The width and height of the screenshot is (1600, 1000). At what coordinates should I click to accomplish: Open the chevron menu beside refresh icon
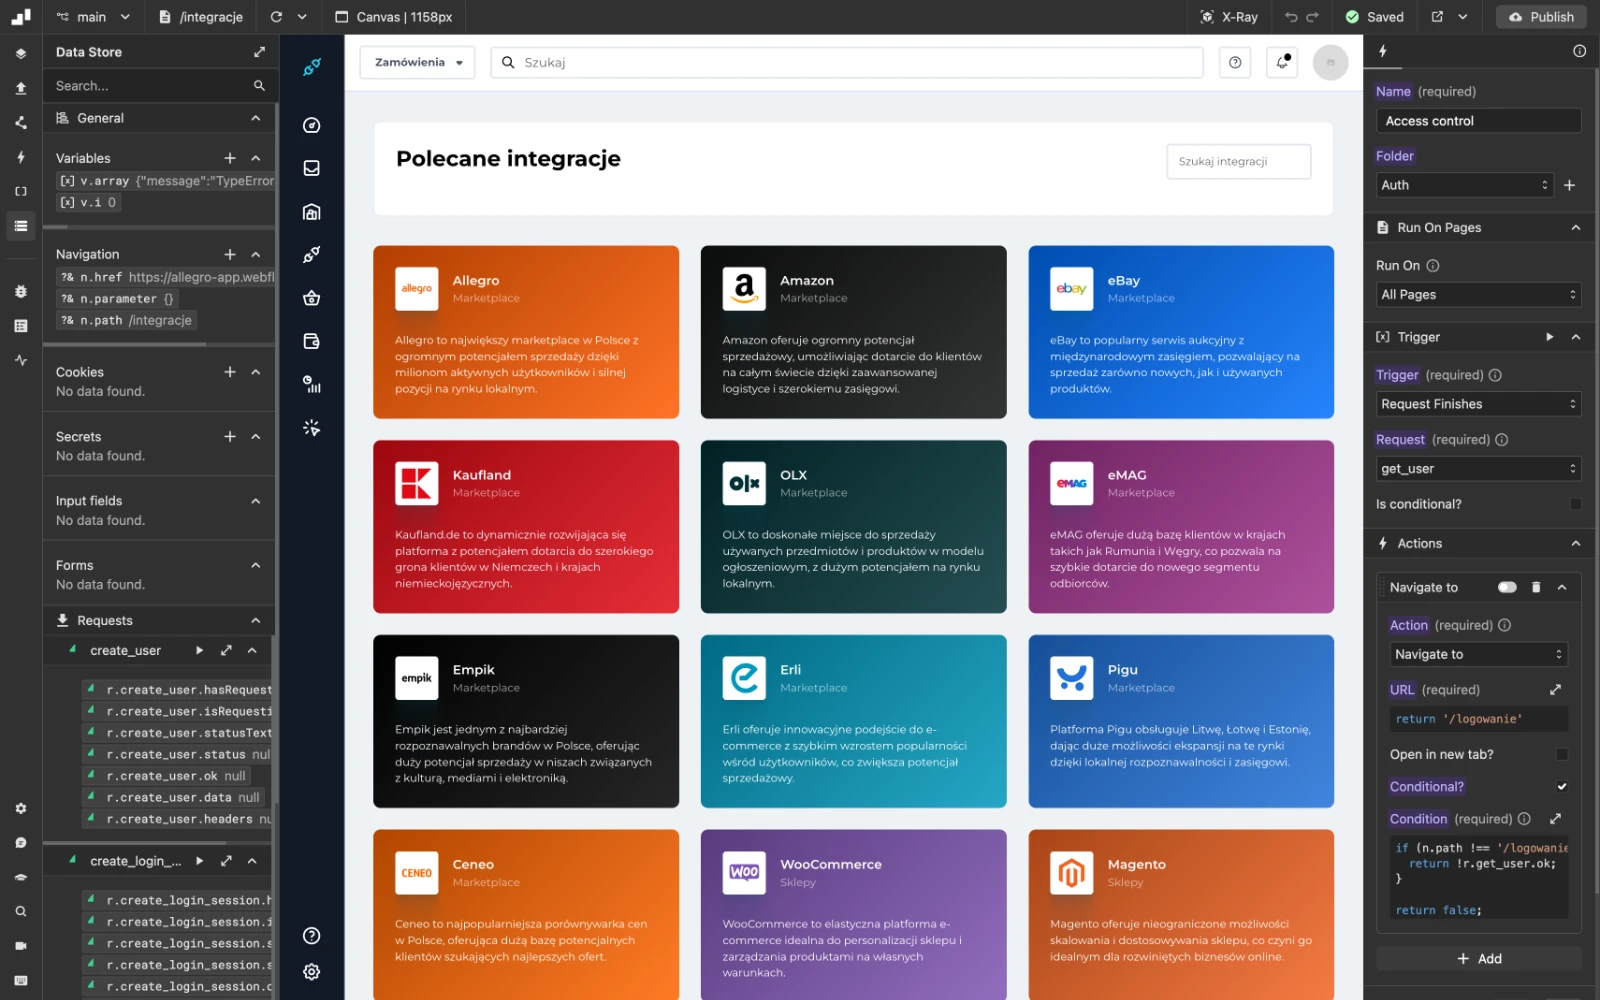pyautogui.click(x=302, y=17)
